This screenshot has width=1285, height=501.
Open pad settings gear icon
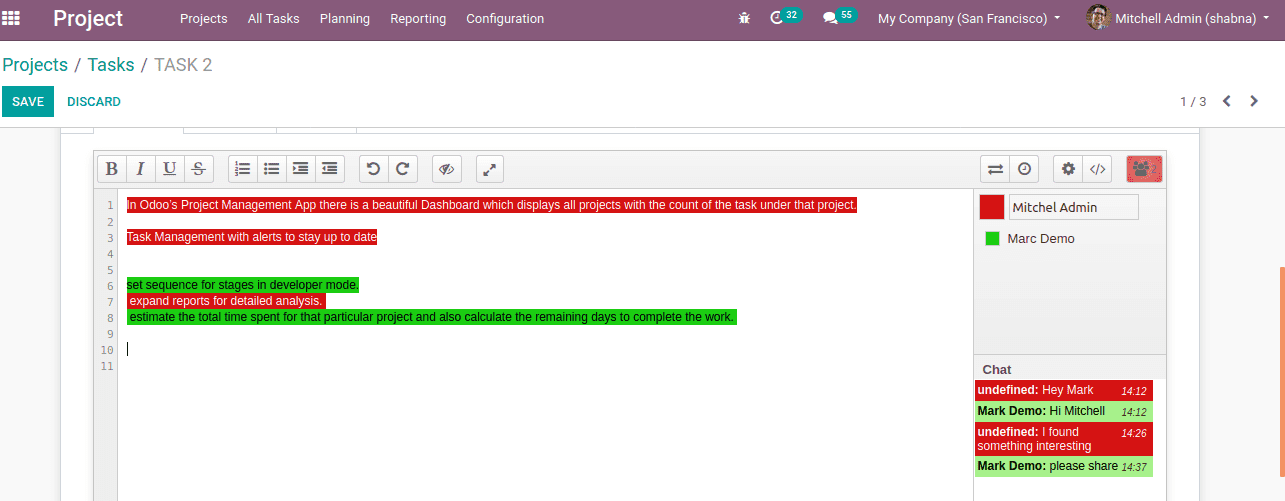(x=1068, y=169)
